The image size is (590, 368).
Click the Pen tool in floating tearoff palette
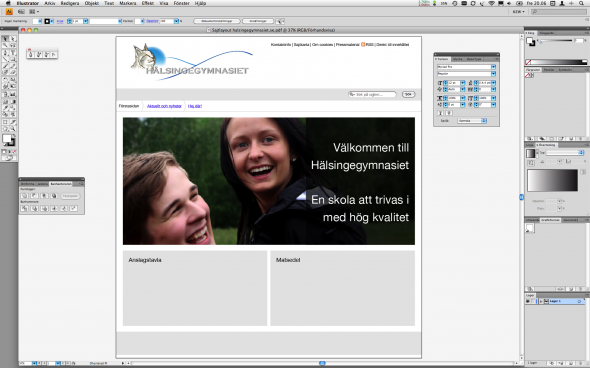(30, 55)
